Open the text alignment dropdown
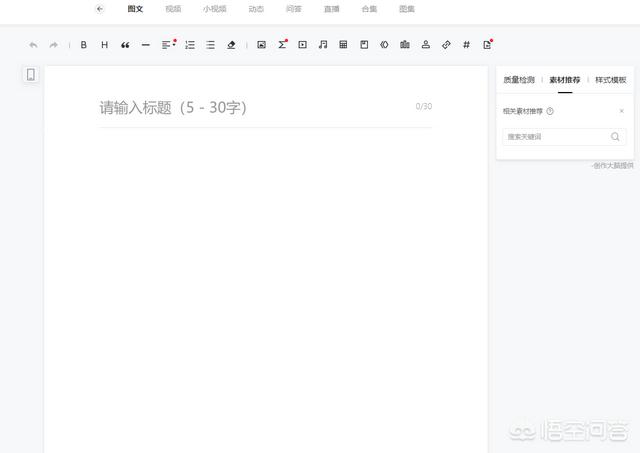Screen dimensions: 640x453 coord(167,45)
